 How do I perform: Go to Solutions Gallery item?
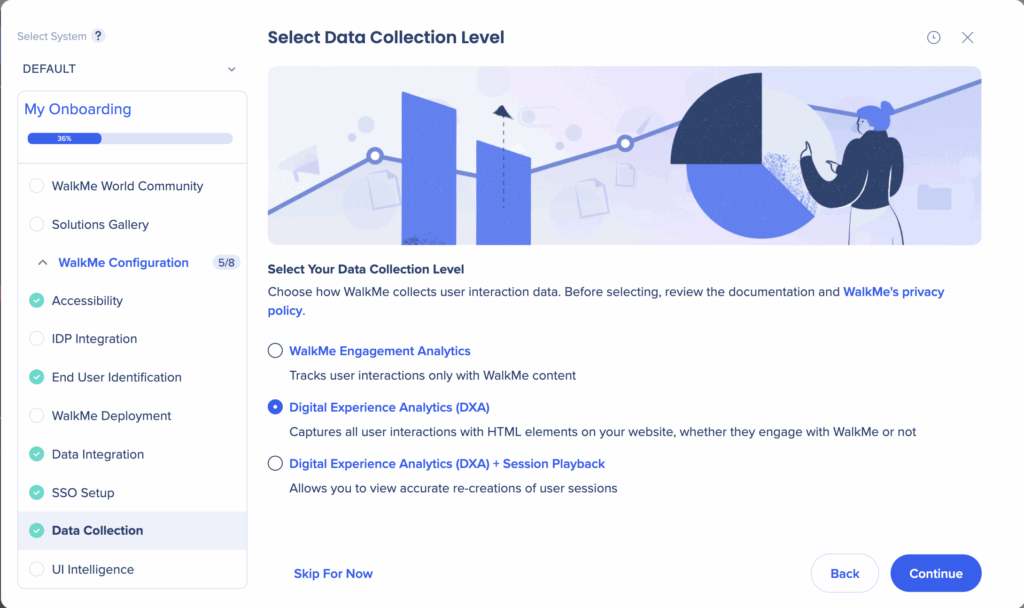pos(100,225)
